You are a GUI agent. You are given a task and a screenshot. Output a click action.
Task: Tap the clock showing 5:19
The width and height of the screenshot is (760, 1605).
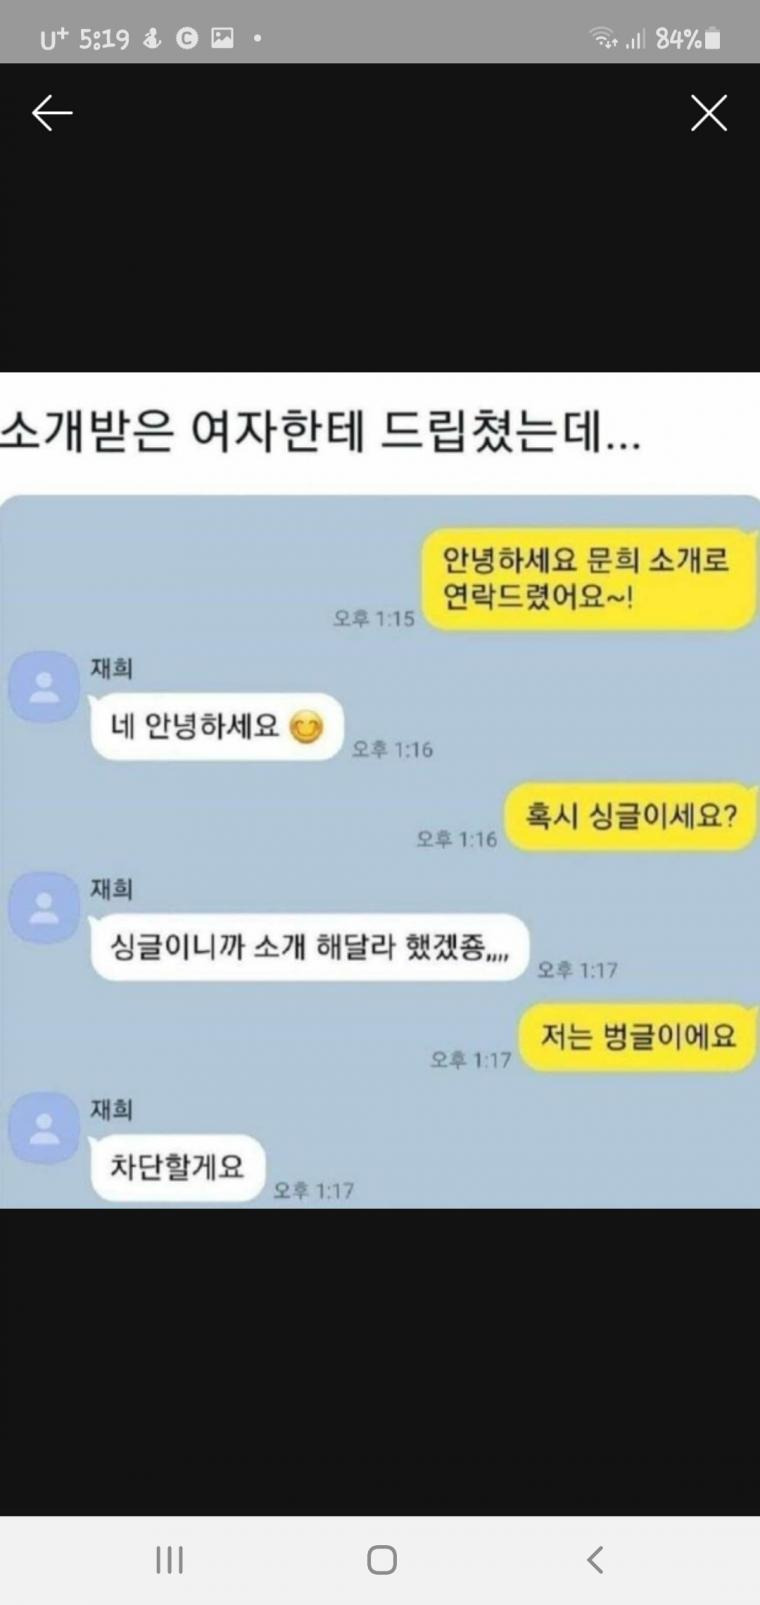pos(104,39)
